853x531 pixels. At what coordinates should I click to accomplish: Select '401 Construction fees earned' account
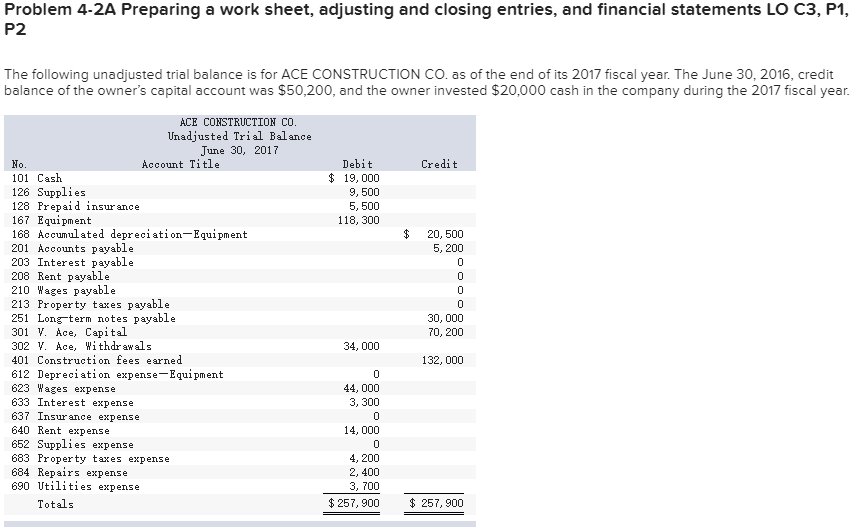97,361
